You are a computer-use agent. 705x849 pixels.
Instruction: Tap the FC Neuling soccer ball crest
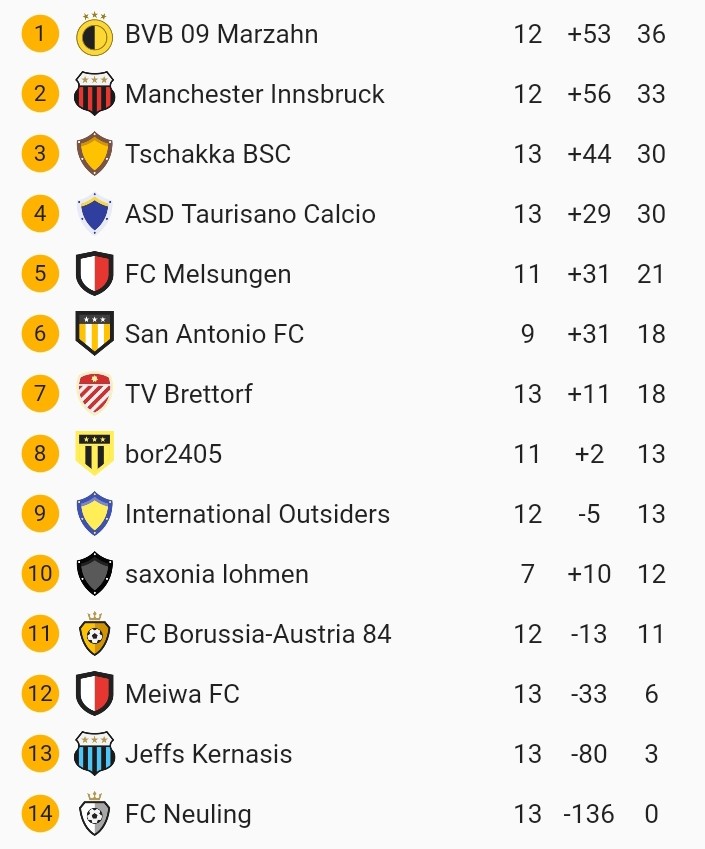(x=95, y=814)
